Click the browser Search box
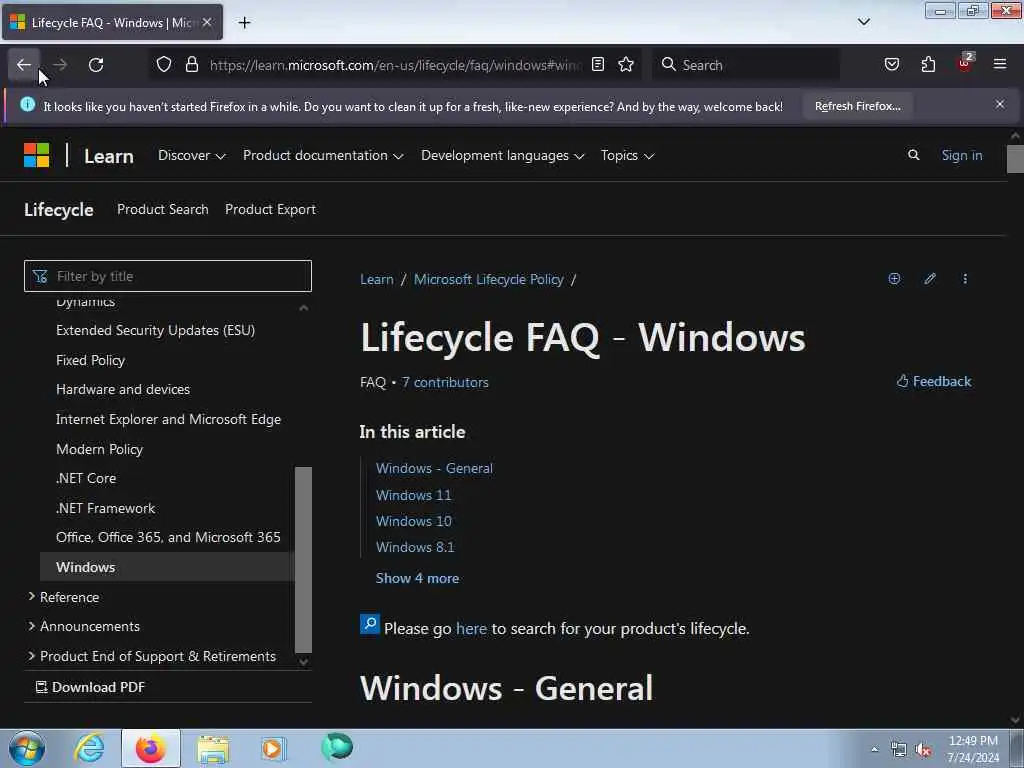 tap(746, 65)
